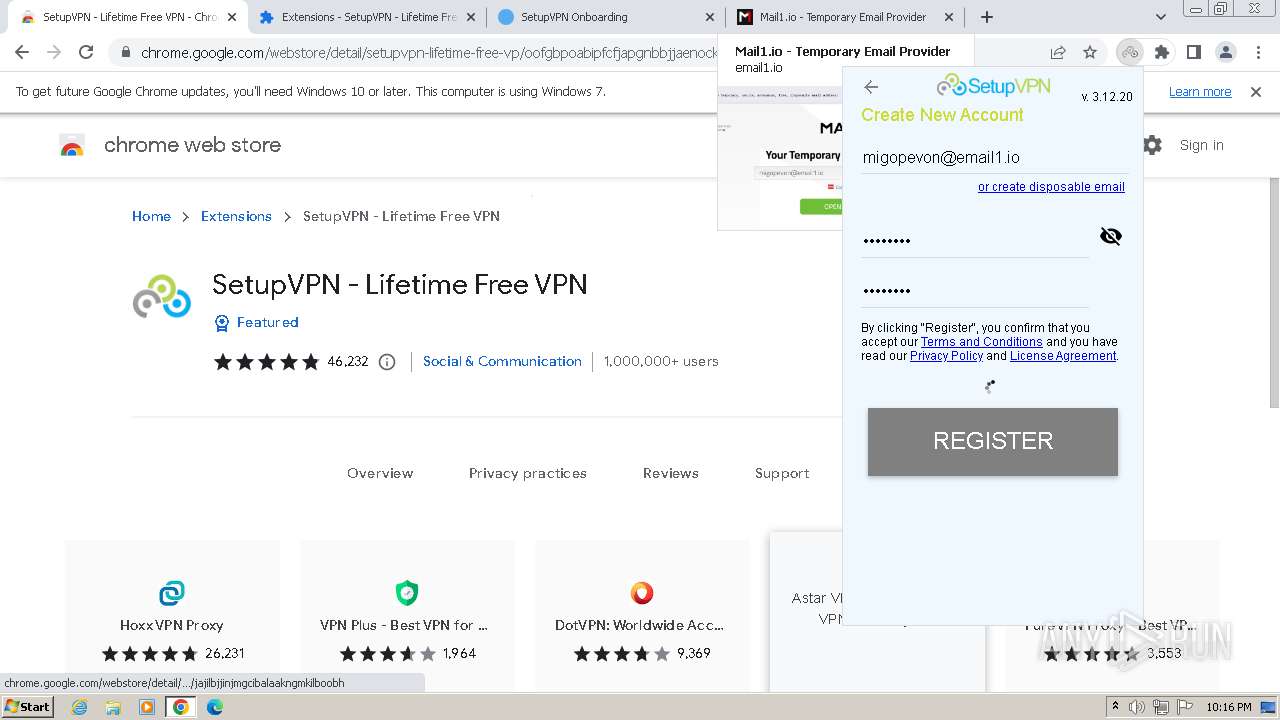Click the 'or create disposable email' link
The width and height of the screenshot is (1280, 720).
[x=1051, y=187]
